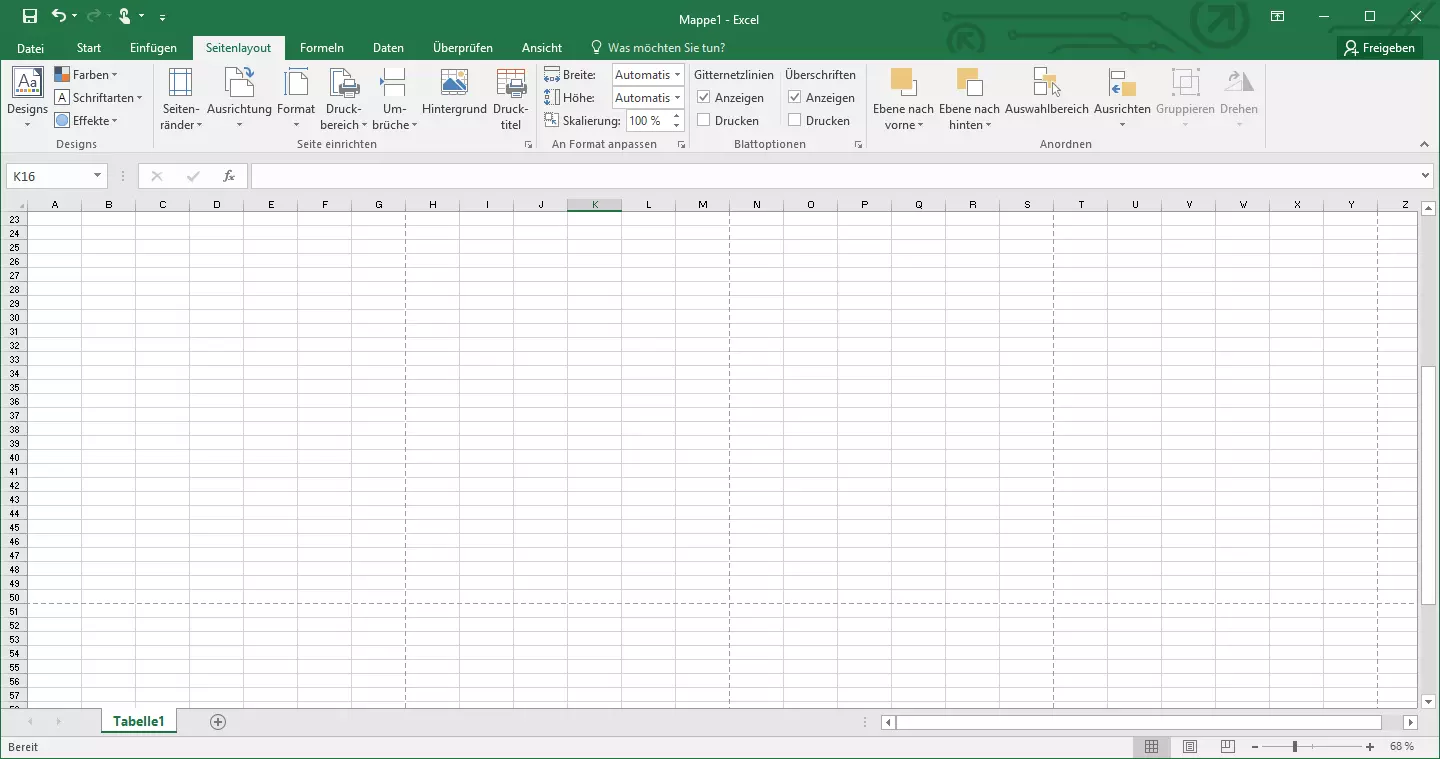Switch to Normal view in status bar
1440x759 pixels.
click(1152, 747)
